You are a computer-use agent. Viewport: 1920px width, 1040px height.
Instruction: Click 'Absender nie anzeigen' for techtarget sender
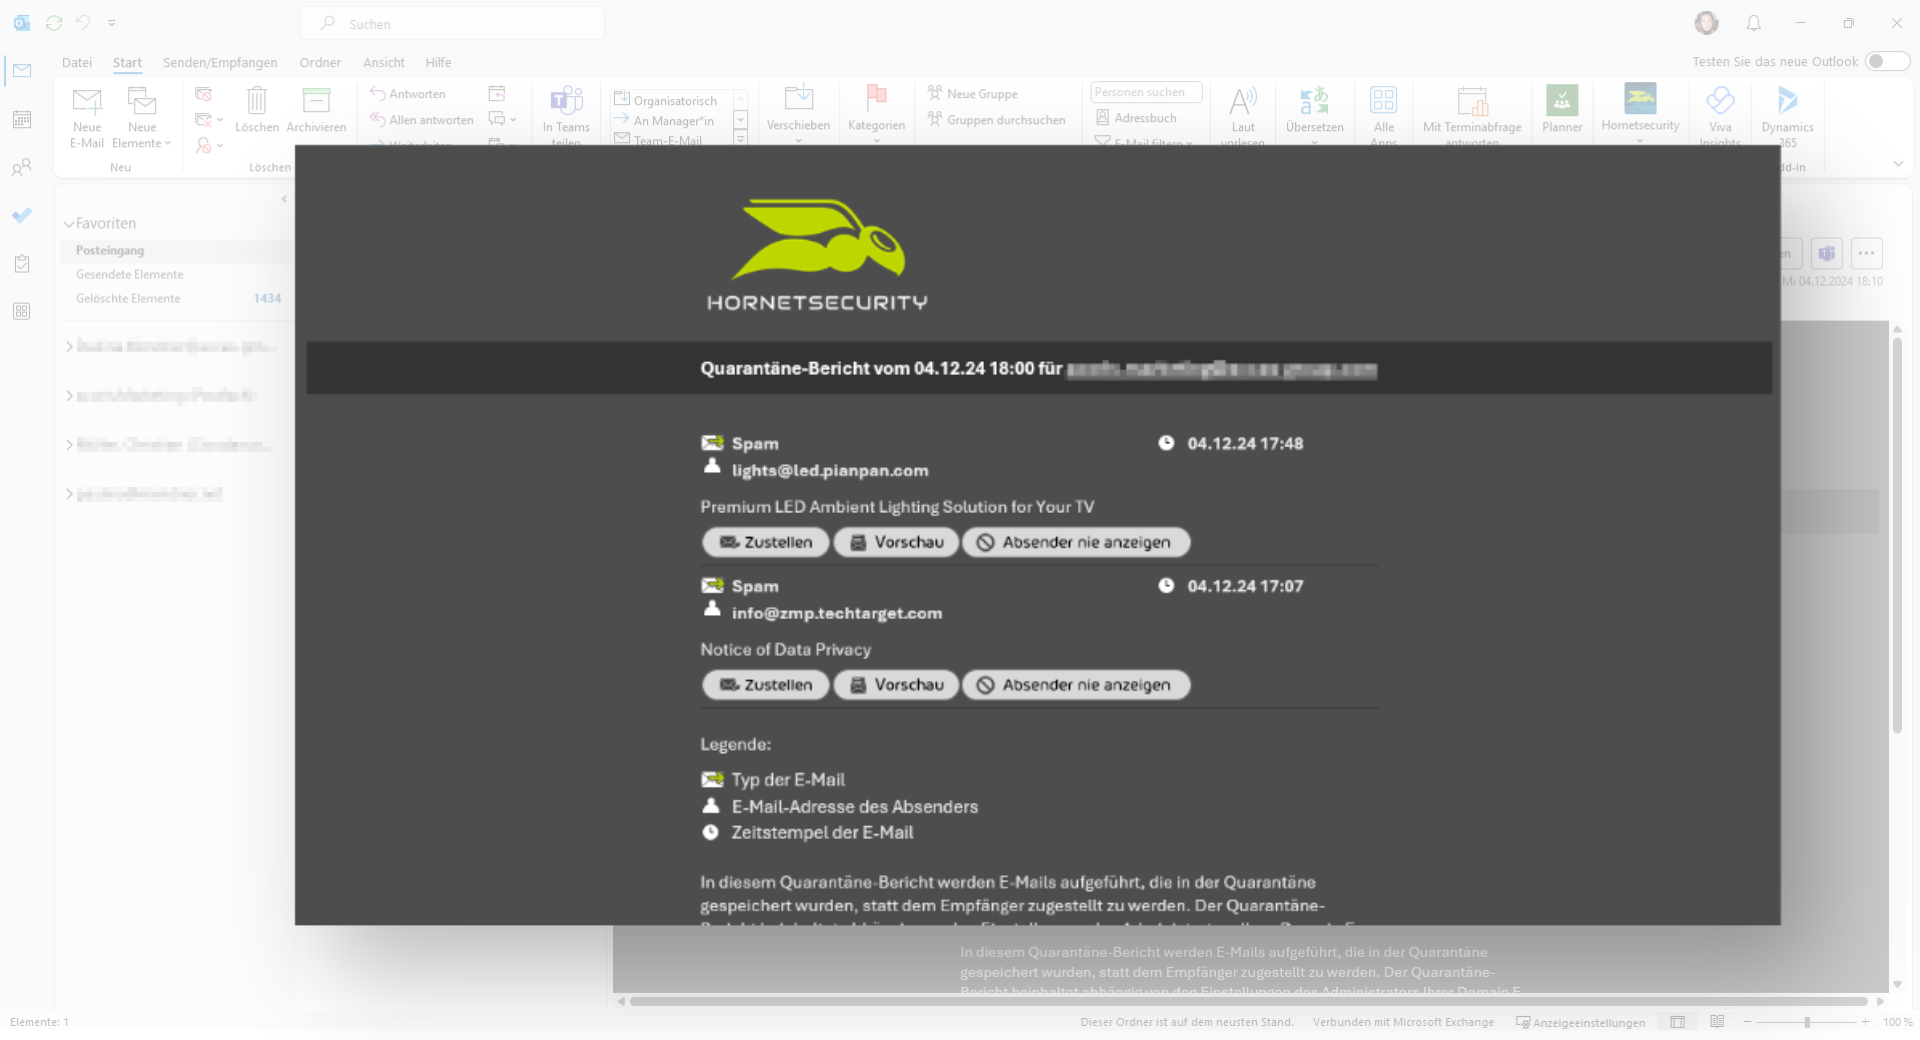pyautogui.click(x=1076, y=685)
